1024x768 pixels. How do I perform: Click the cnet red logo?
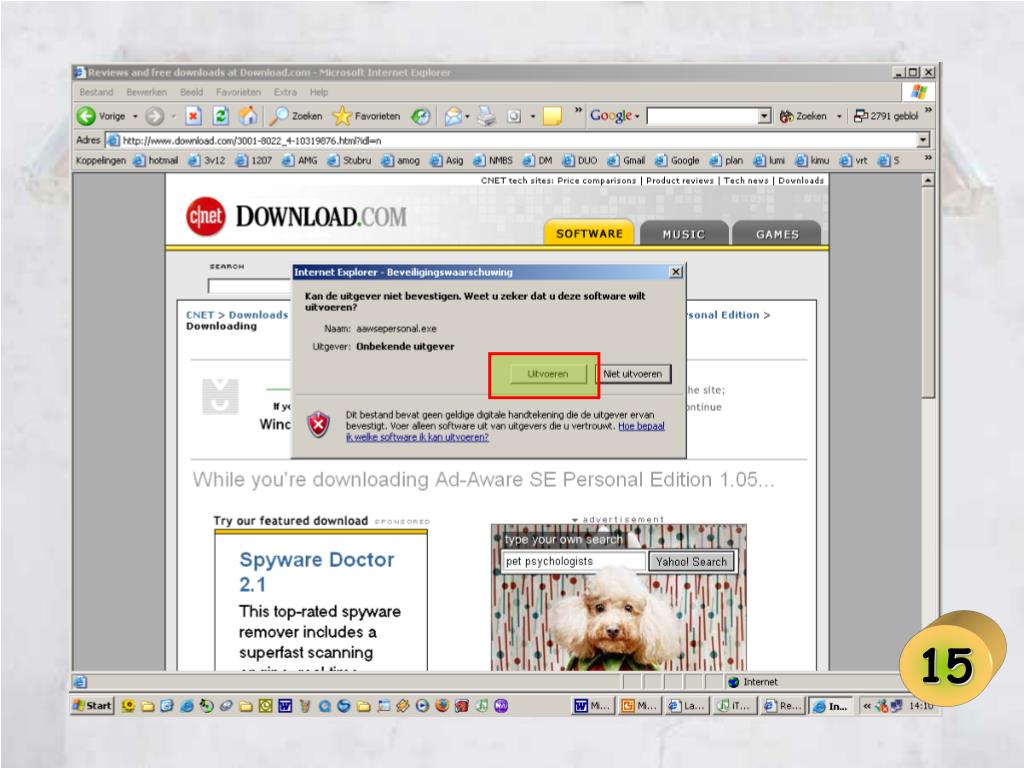[206, 216]
